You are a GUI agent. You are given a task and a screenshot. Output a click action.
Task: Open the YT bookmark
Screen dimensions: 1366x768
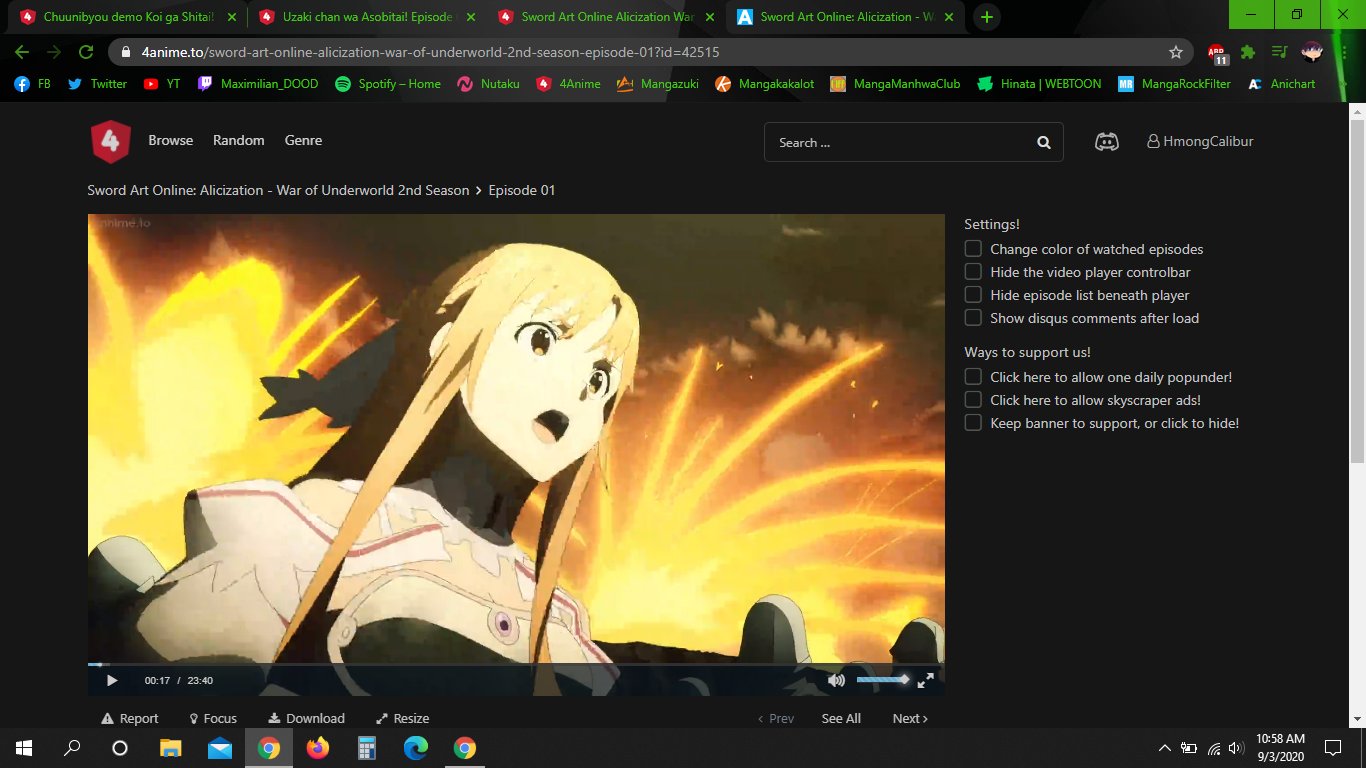(x=162, y=84)
